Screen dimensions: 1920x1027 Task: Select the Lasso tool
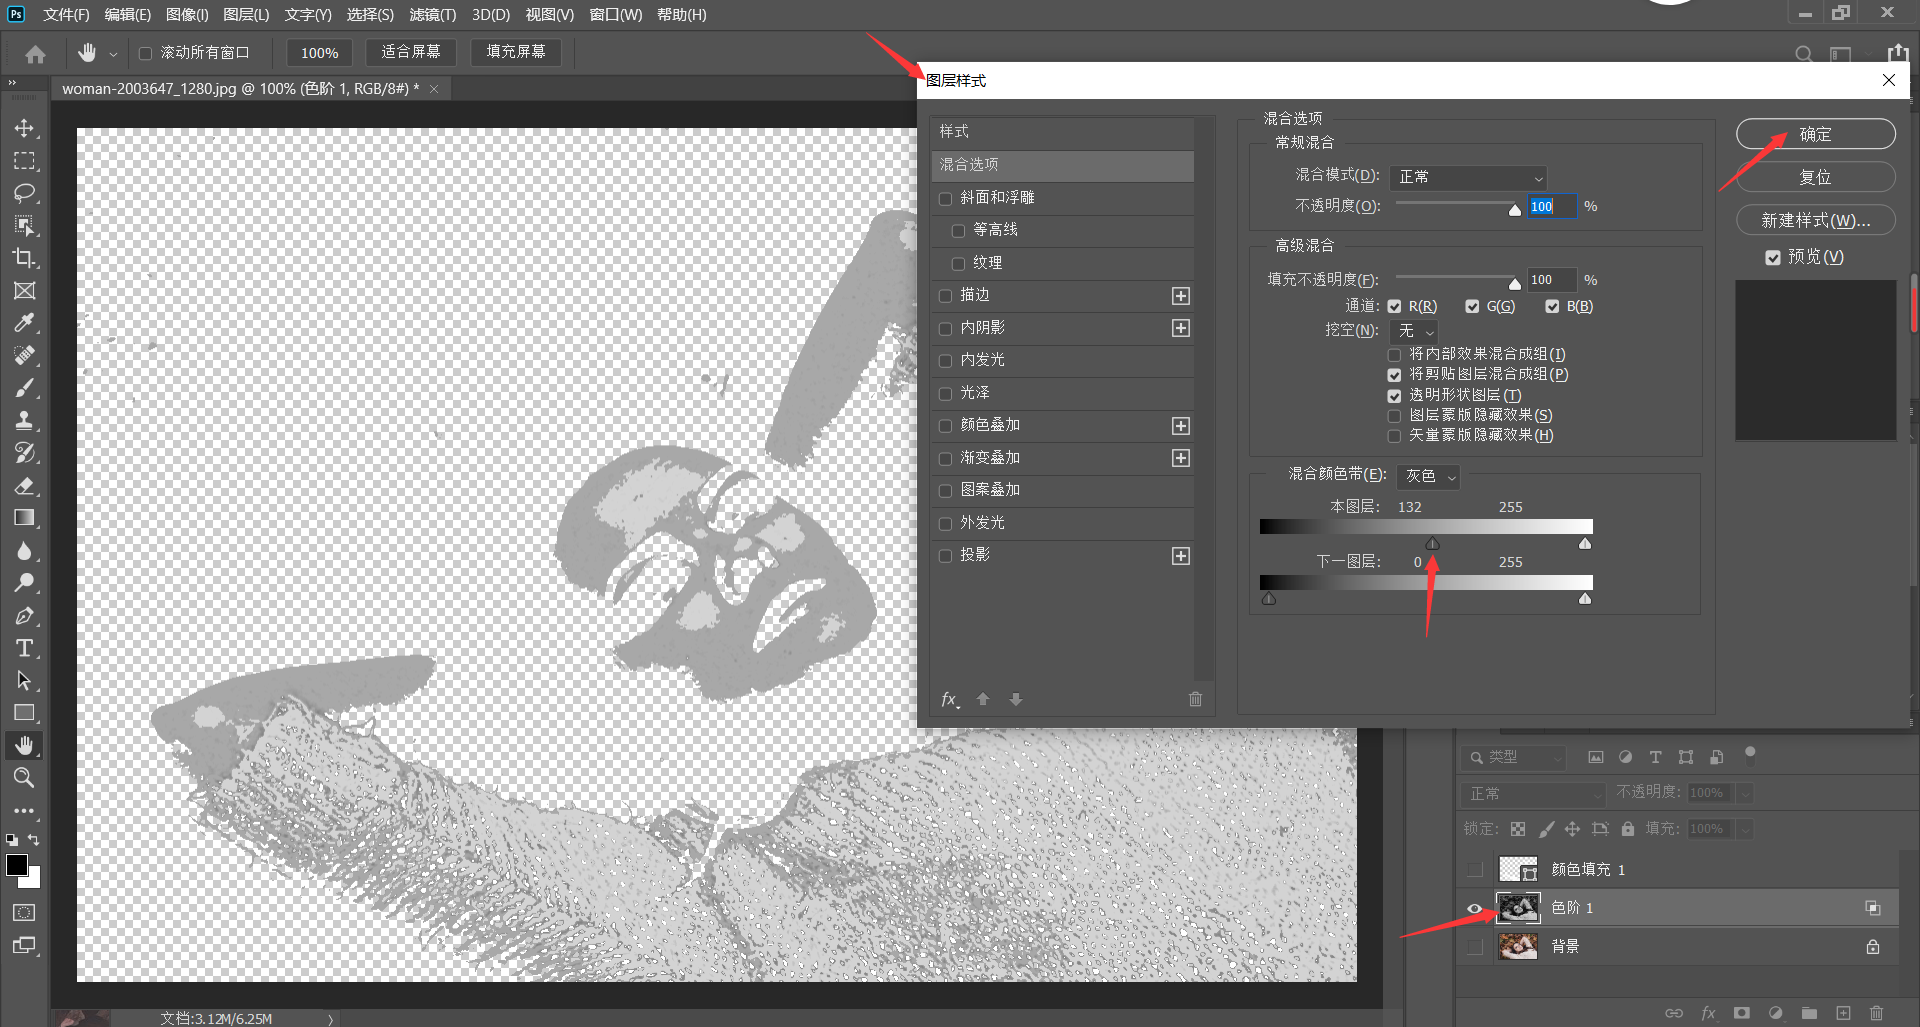tap(24, 193)
